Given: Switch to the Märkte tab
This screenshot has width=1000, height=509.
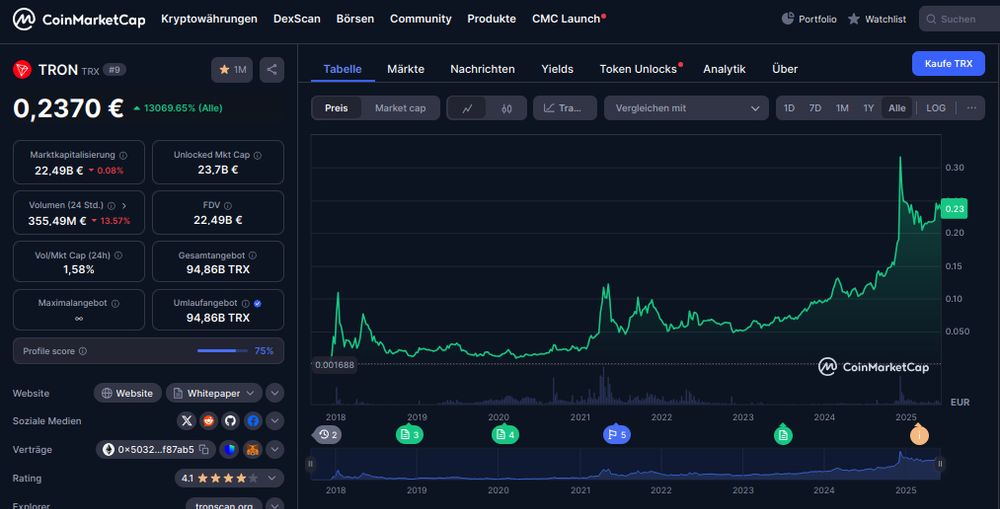Looking at the screenshot, I should tap(406, 69).
